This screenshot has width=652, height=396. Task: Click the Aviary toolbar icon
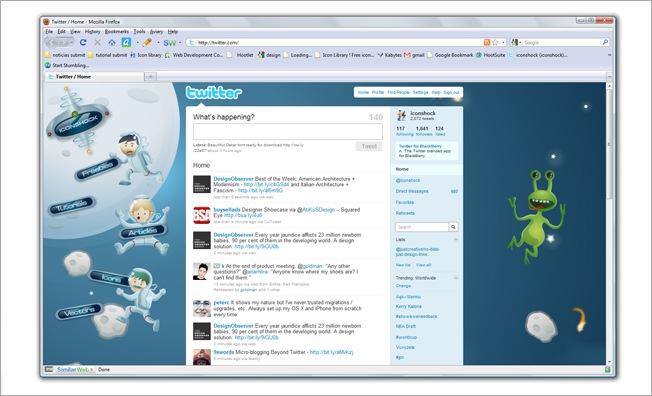pos(126,42)
